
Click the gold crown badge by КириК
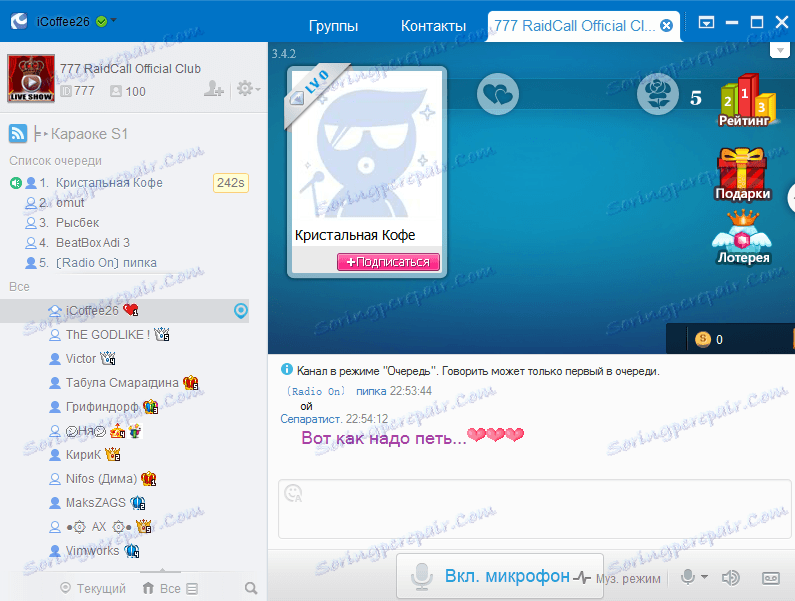pos(113,454)
